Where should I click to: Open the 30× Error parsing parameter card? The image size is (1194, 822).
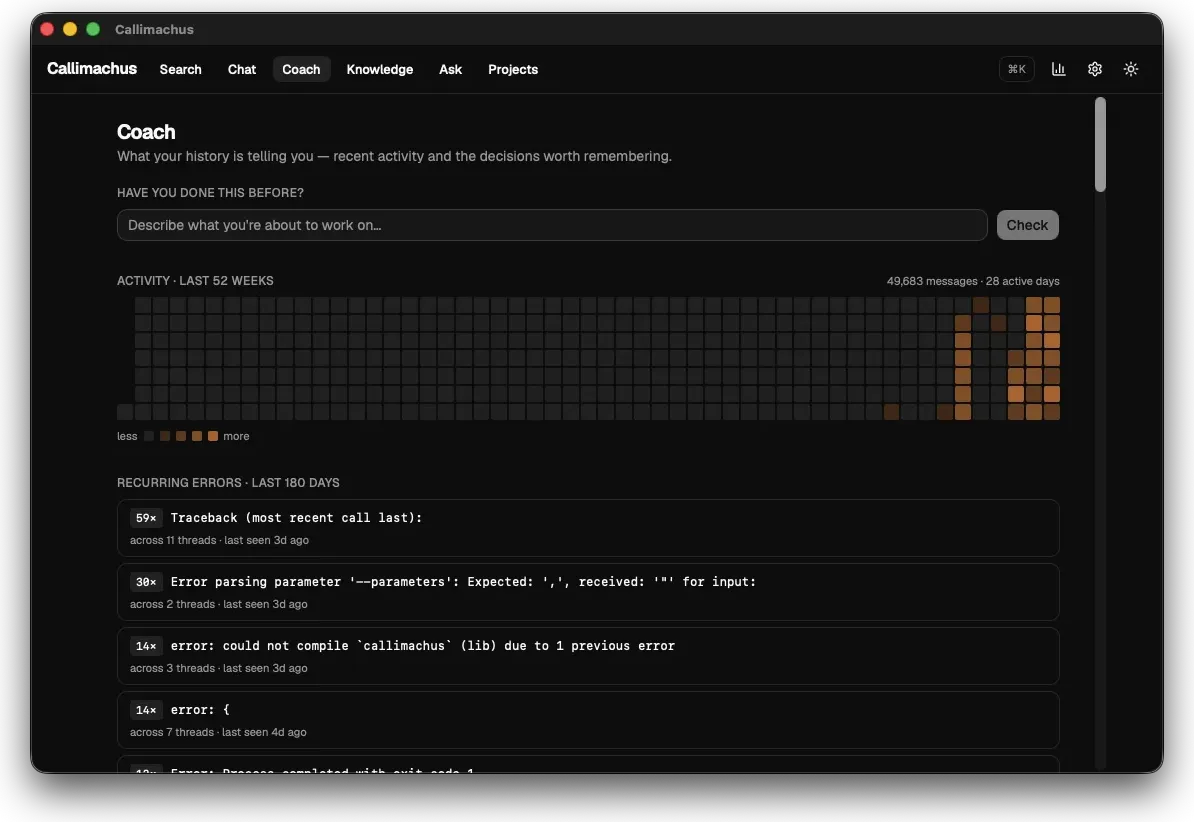(588, 592)
